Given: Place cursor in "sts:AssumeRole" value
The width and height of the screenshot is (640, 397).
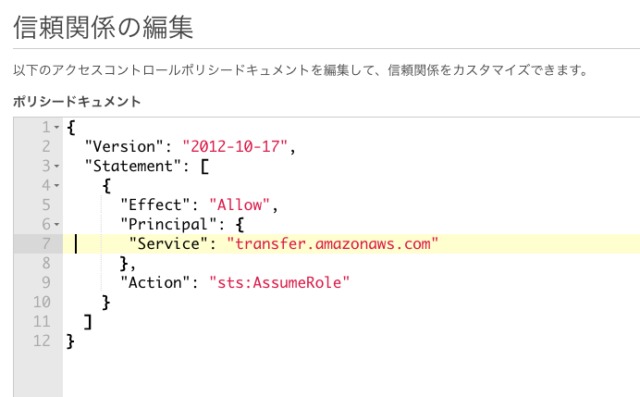Looking at the screenshot, I should point(279,283).
